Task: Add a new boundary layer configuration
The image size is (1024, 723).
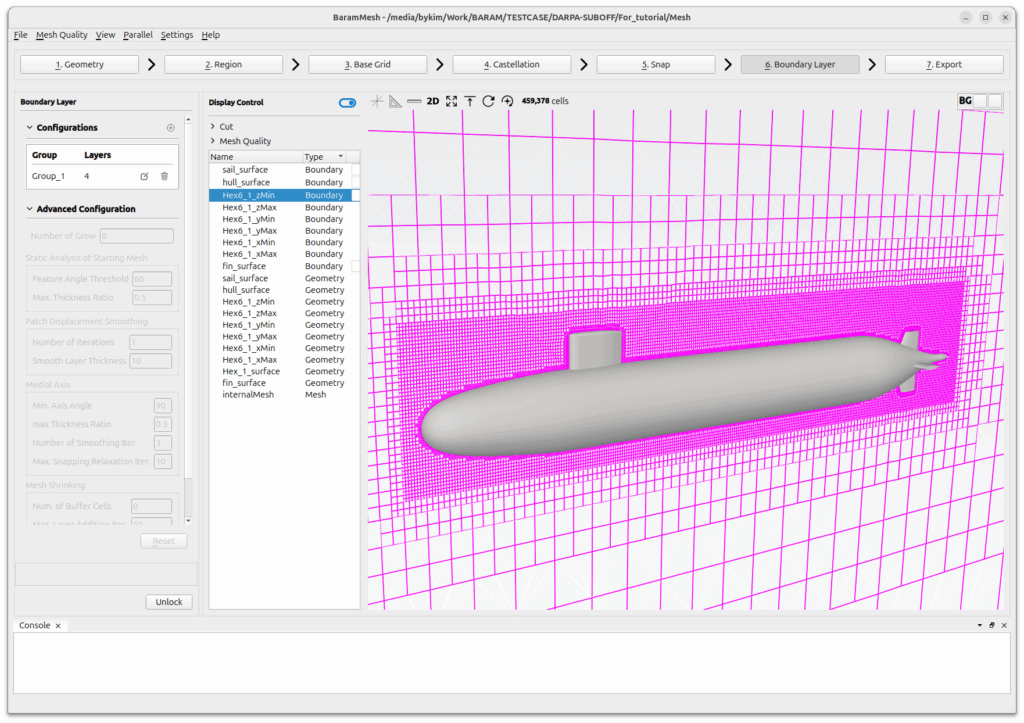Action: click(x=170, y=128)
